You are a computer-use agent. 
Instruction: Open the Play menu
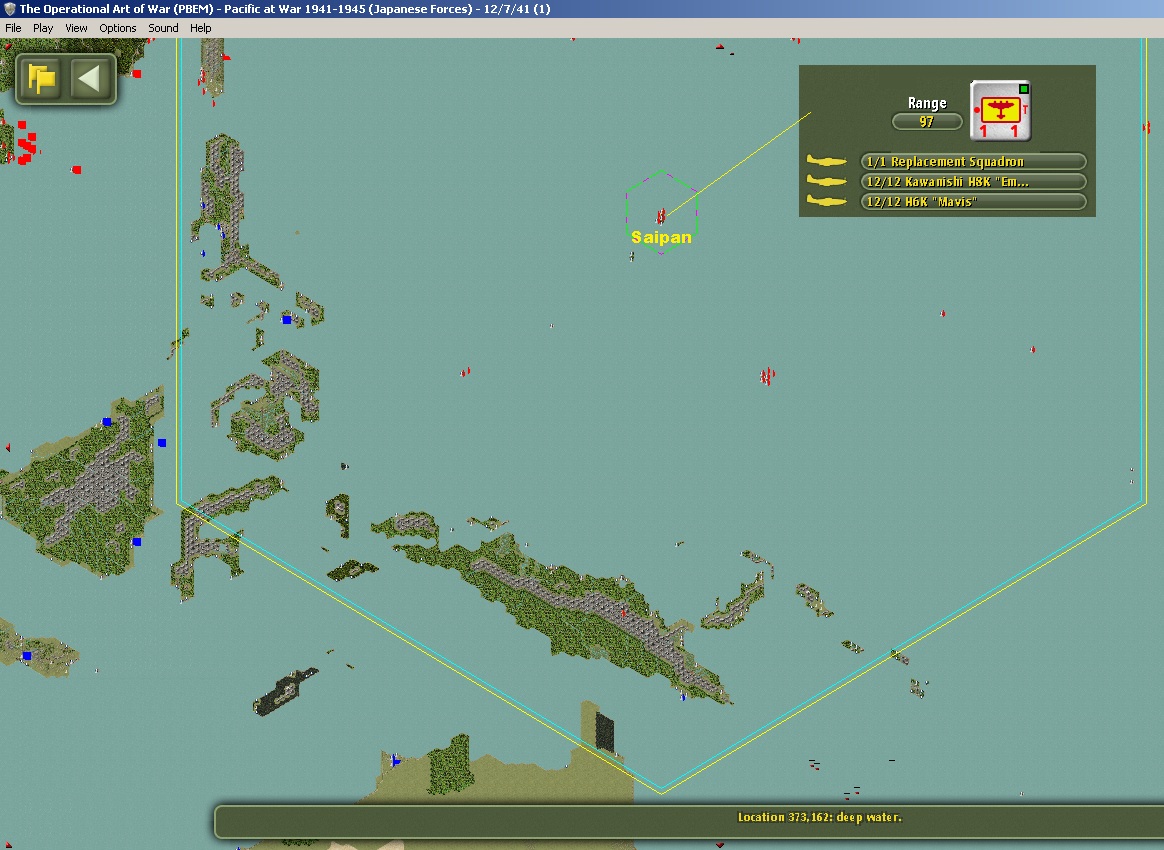coord(43,28)
